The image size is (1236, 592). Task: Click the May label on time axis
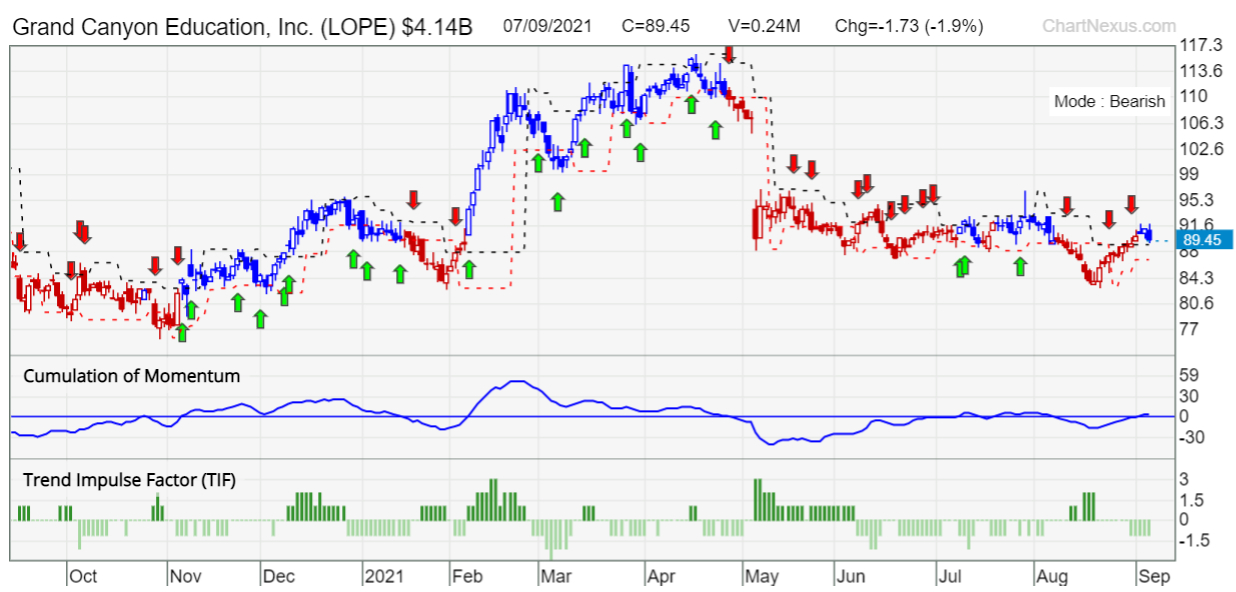pos(761,577)
